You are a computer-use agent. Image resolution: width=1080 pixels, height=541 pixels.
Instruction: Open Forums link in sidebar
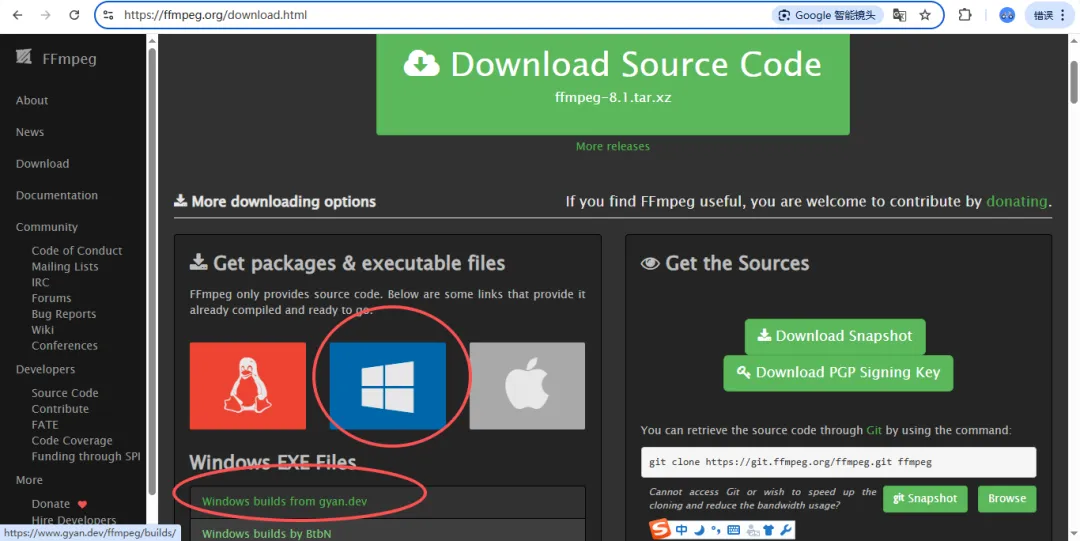(51, 298)
